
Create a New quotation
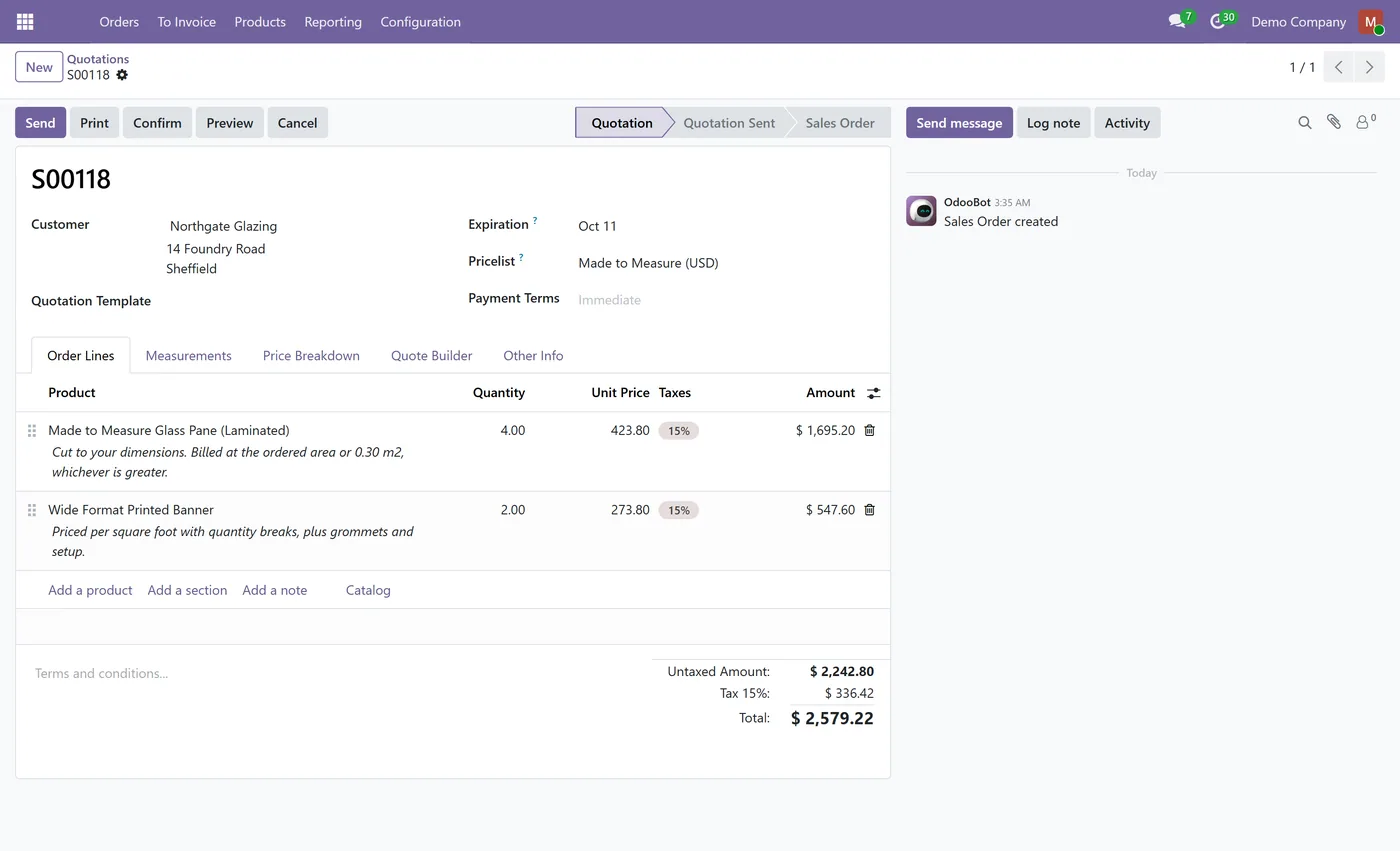click(39, 67)
